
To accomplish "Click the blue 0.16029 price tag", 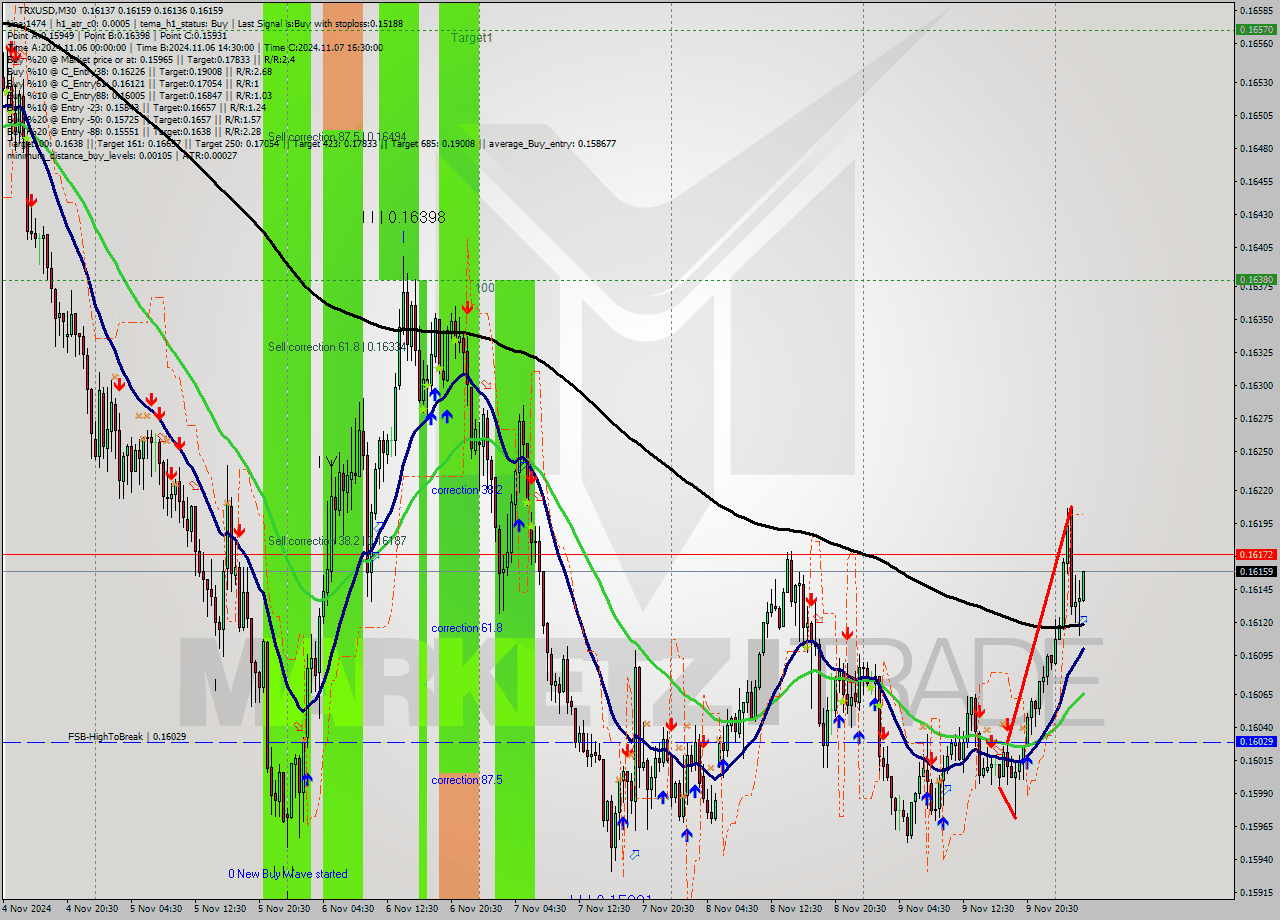I will point(1256,742).
